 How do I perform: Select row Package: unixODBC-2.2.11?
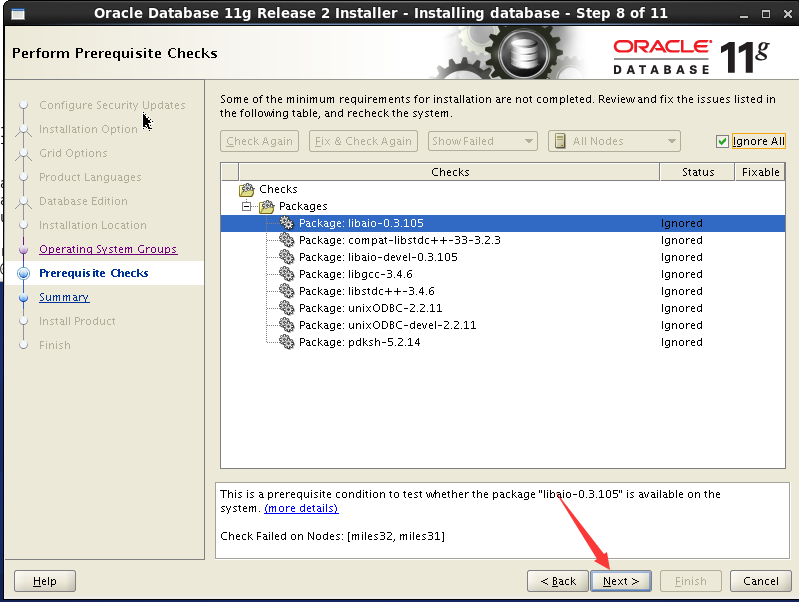(x=503, y=308)
